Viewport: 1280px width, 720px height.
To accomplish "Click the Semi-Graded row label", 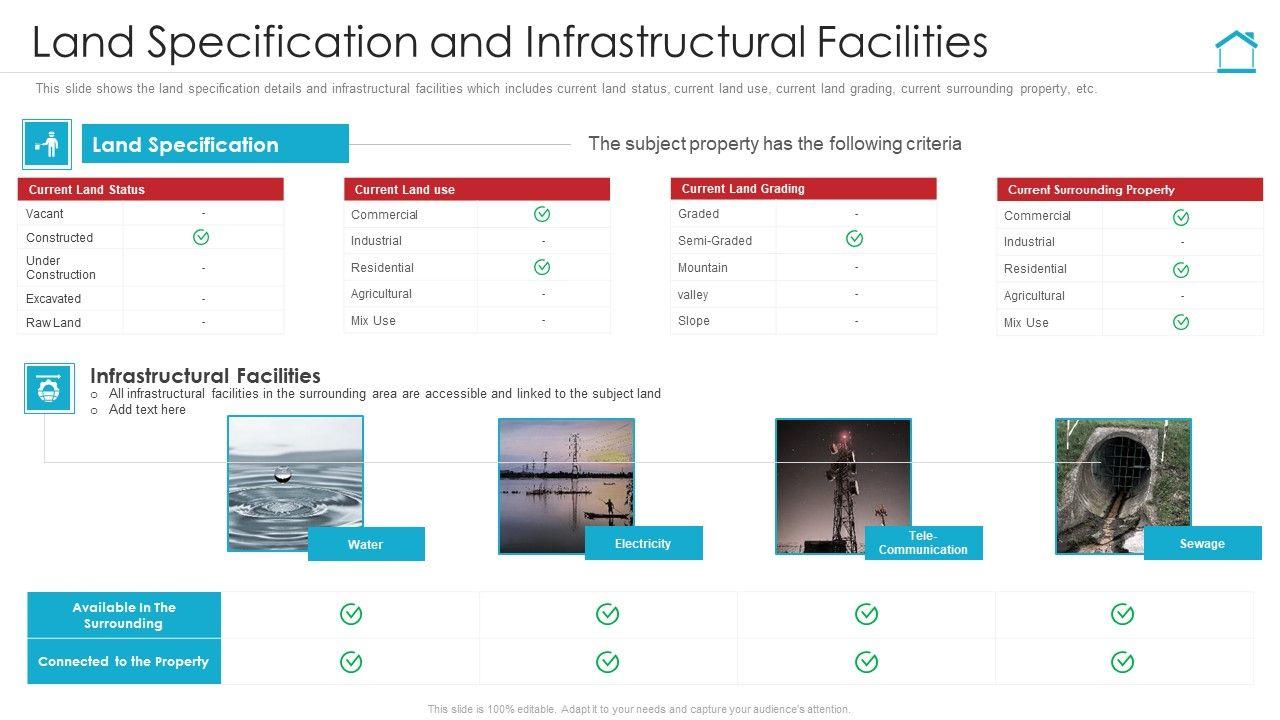I will pos(715,240).
